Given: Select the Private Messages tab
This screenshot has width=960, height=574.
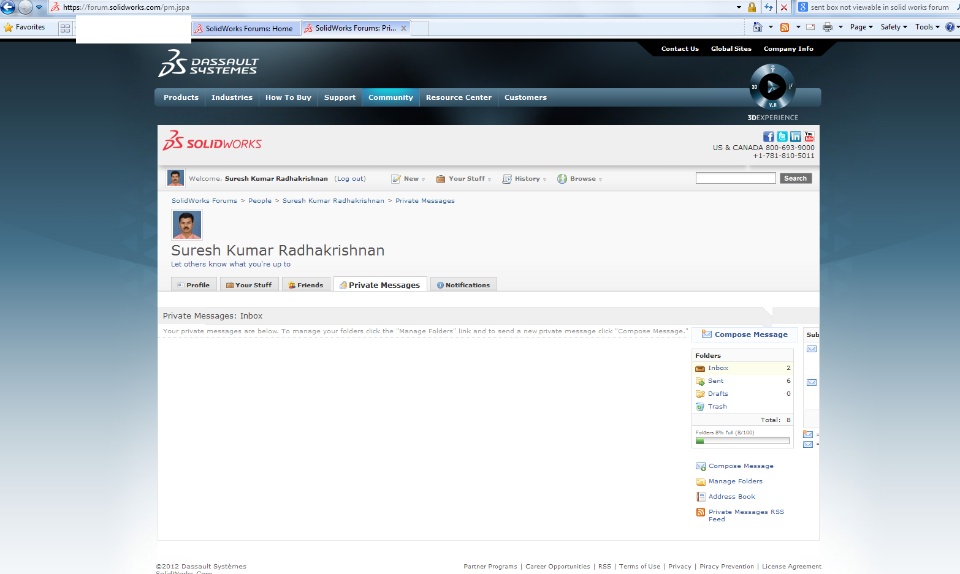Looking at the screenshot, I should 380,285.
